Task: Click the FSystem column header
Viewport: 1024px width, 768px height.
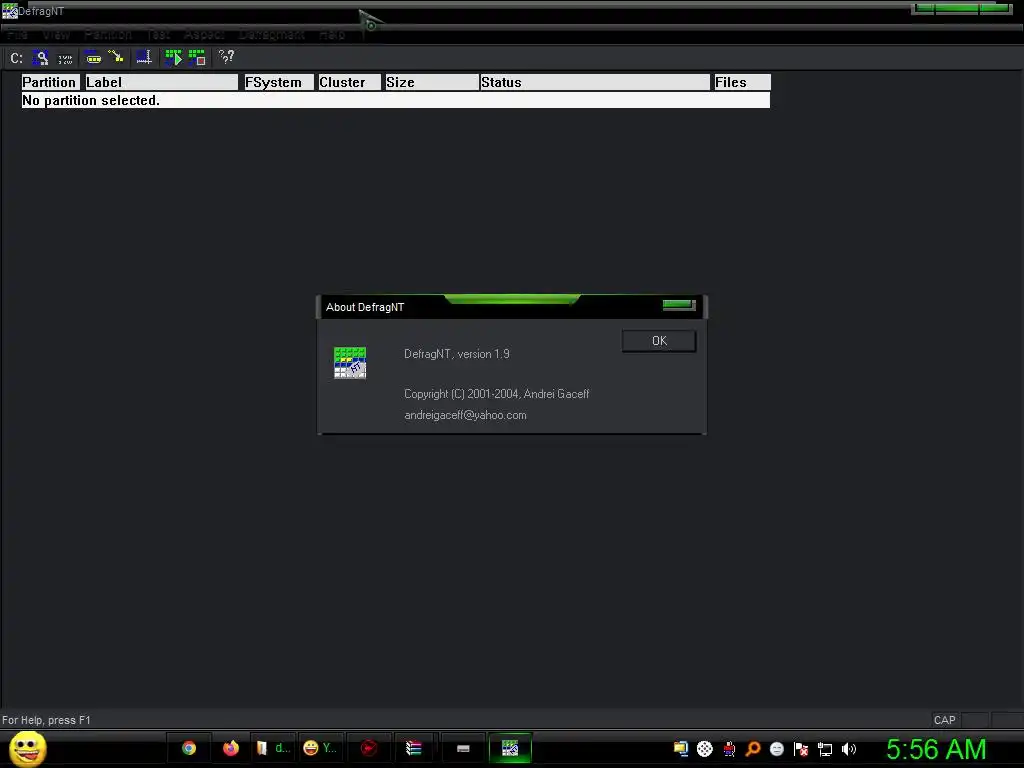Action: coord(279,82)
